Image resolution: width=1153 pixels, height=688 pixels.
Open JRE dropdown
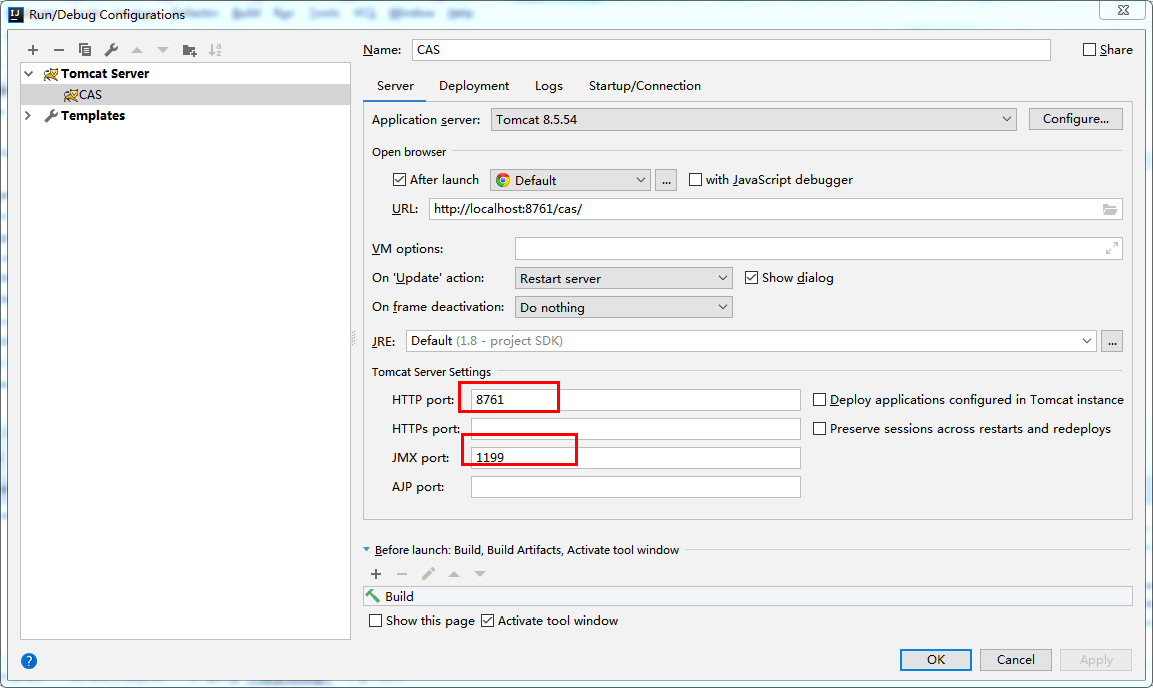pyautogui.click(x=751, y=341)
